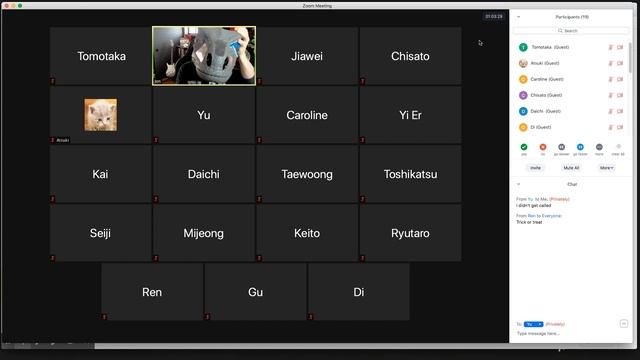Toggle Di's video camera in participants list
The width and height of the screenshot is (640, 360).
[x=620, y=127]
